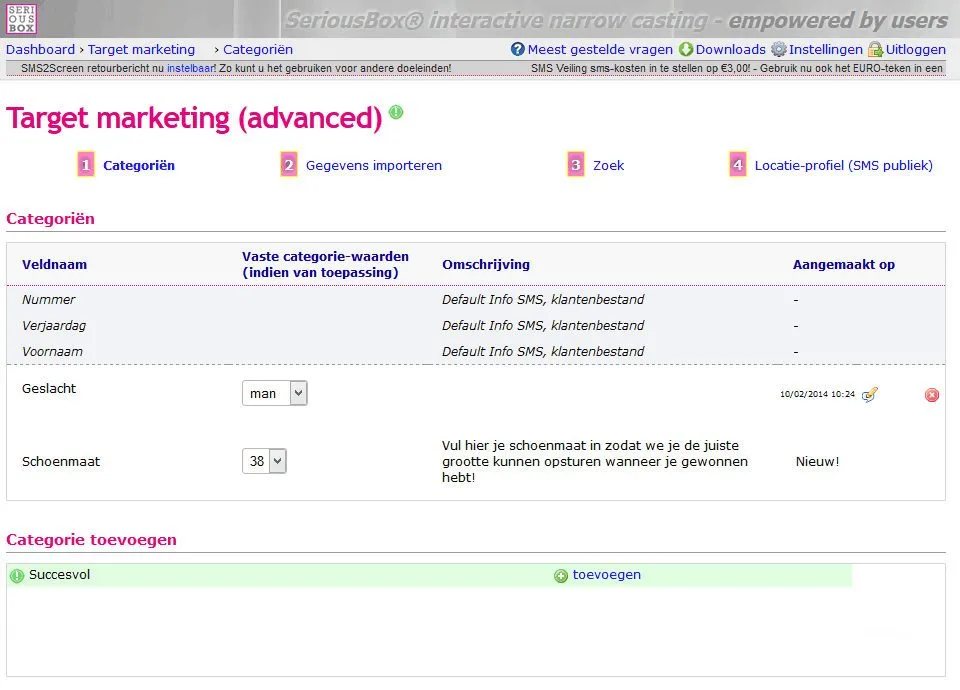960x690 pixels.
Task: Click the Schoenmaat field name
Action: click(x=61, y=462)
